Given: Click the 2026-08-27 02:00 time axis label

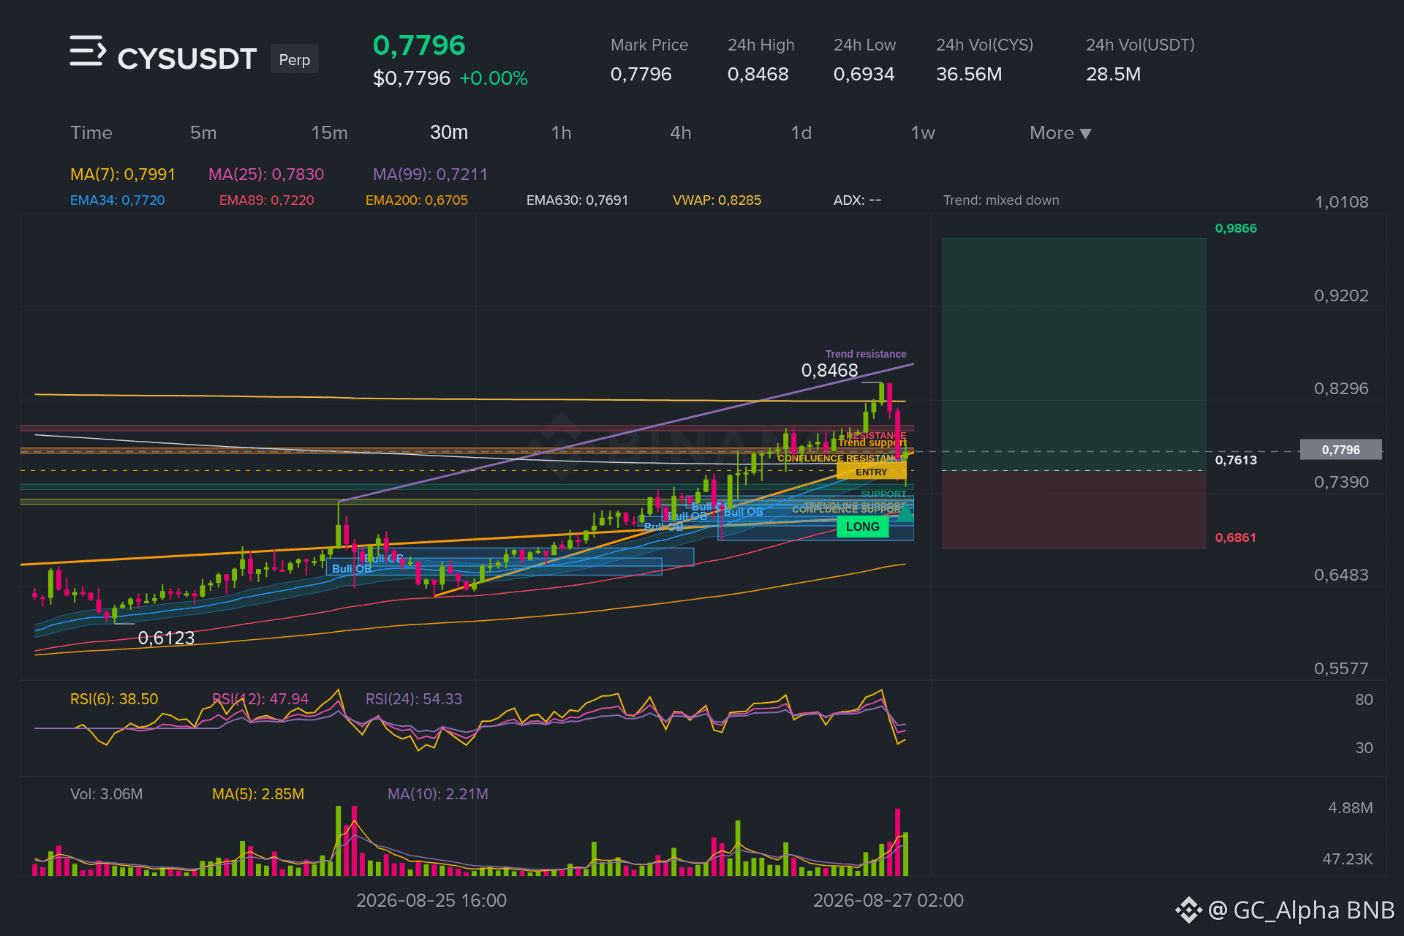Looking at the screenshot, I should point(888,901).
